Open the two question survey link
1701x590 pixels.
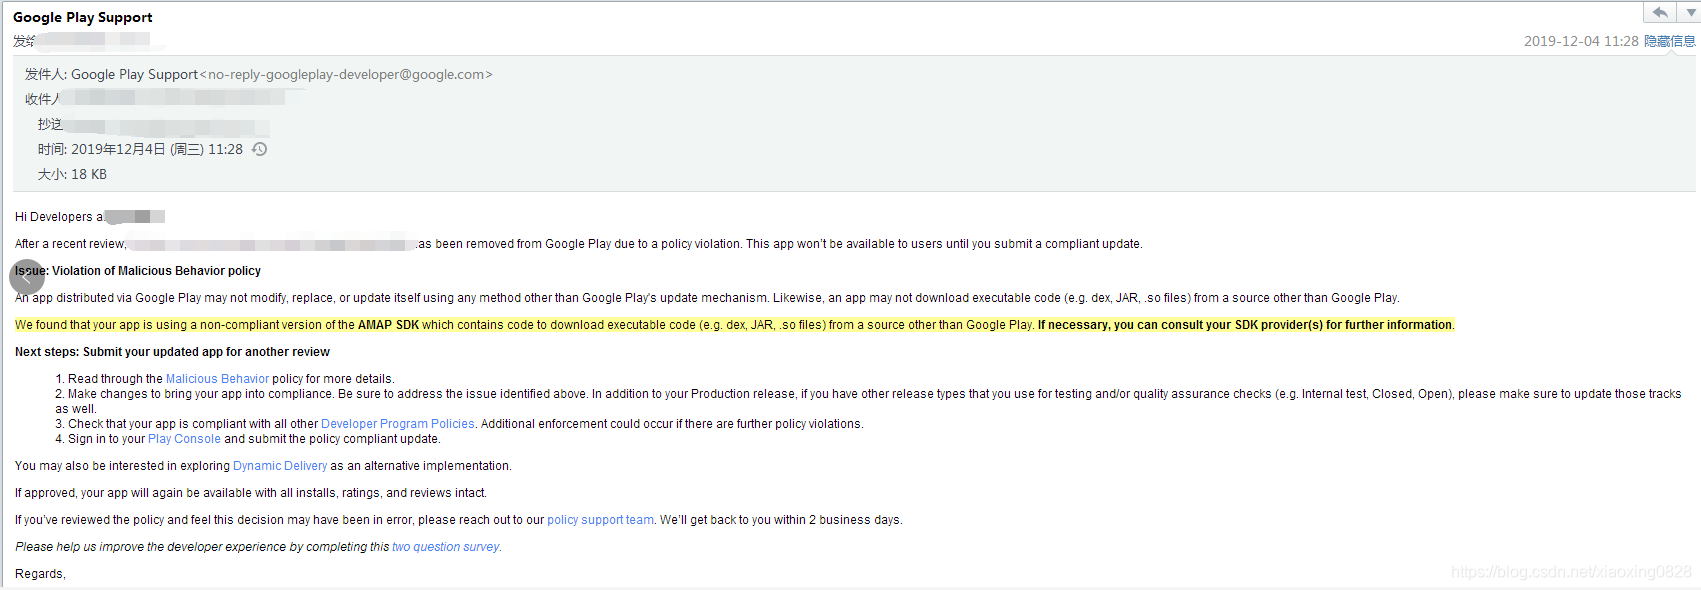tap(445, 547)
